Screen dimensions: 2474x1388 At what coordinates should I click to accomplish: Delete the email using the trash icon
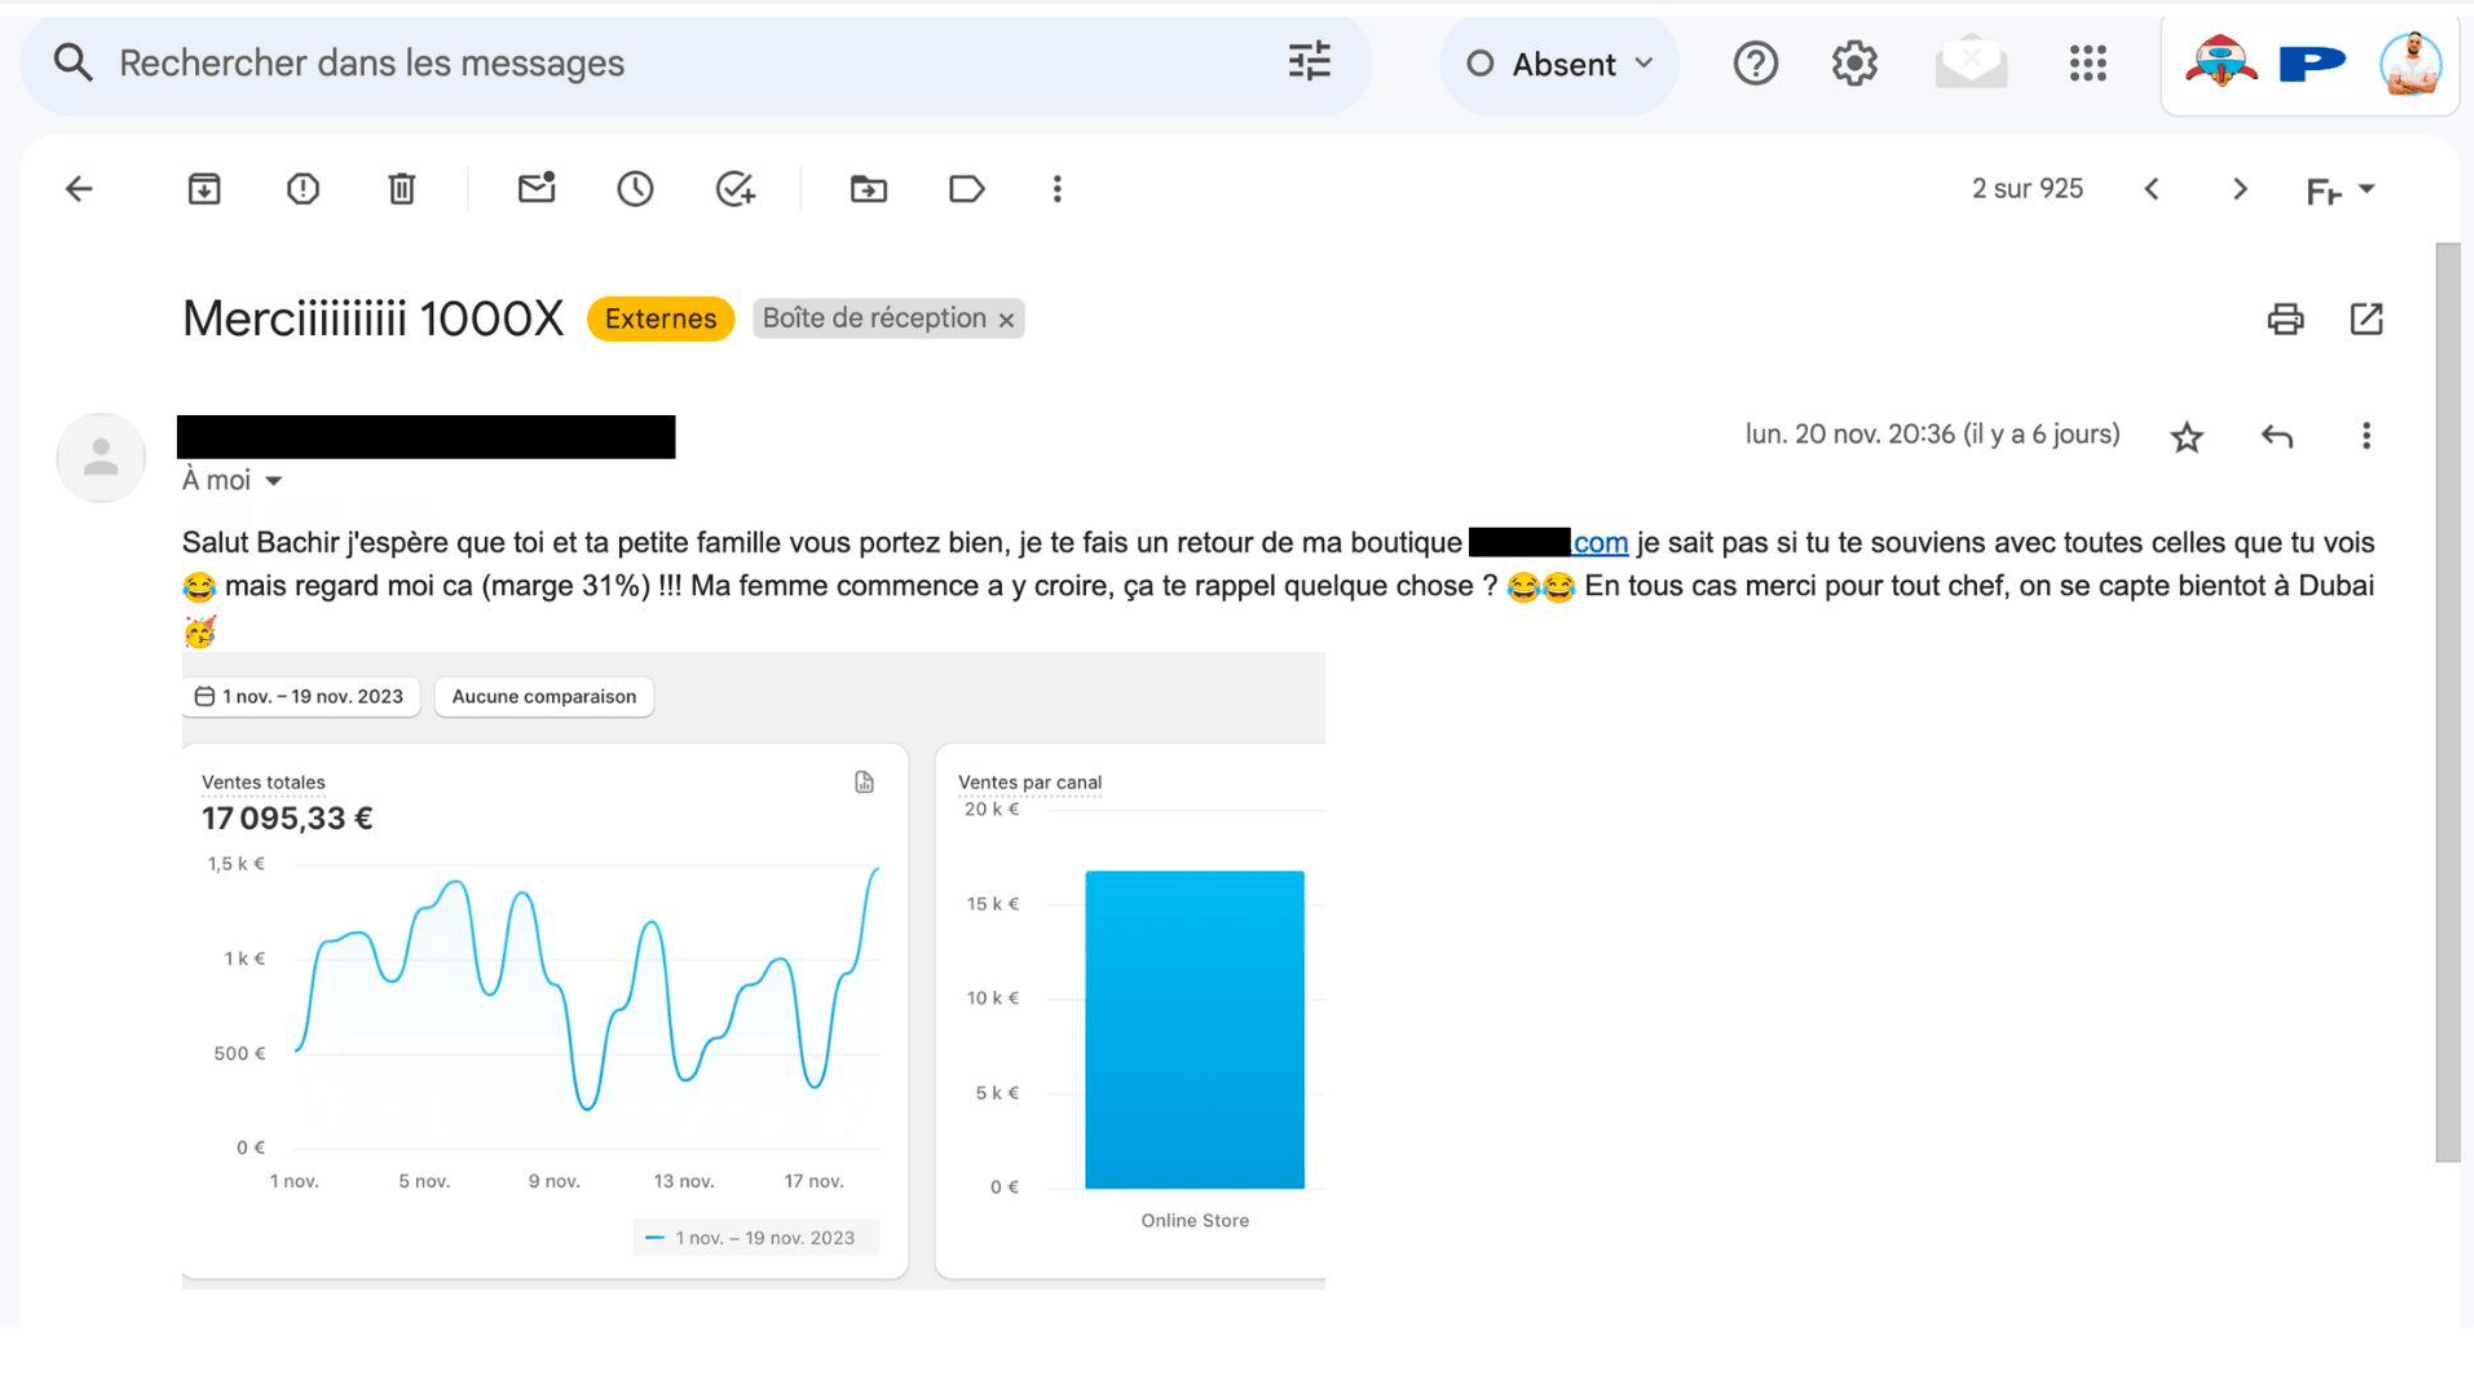click(401, 189)
